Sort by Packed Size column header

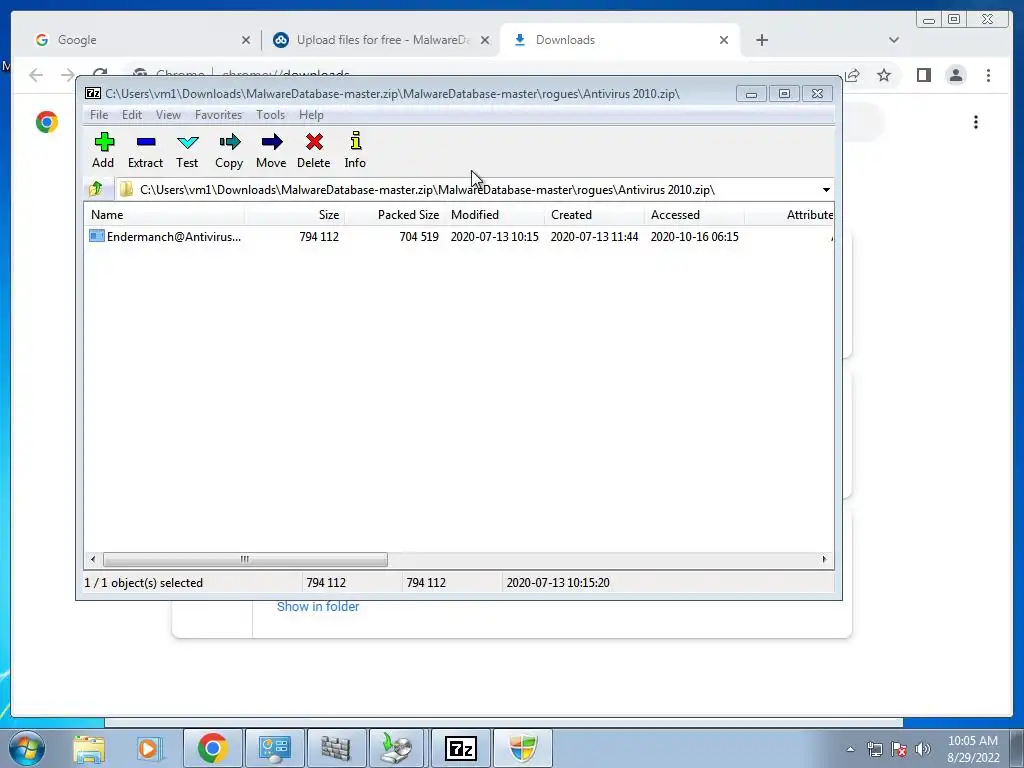394,215
